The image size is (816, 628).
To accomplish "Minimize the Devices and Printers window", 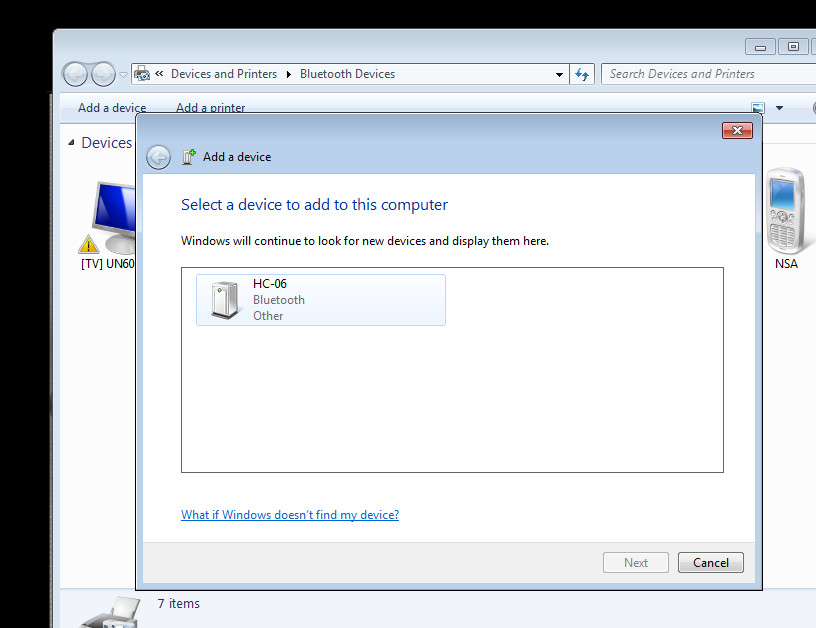I will 760,47.
